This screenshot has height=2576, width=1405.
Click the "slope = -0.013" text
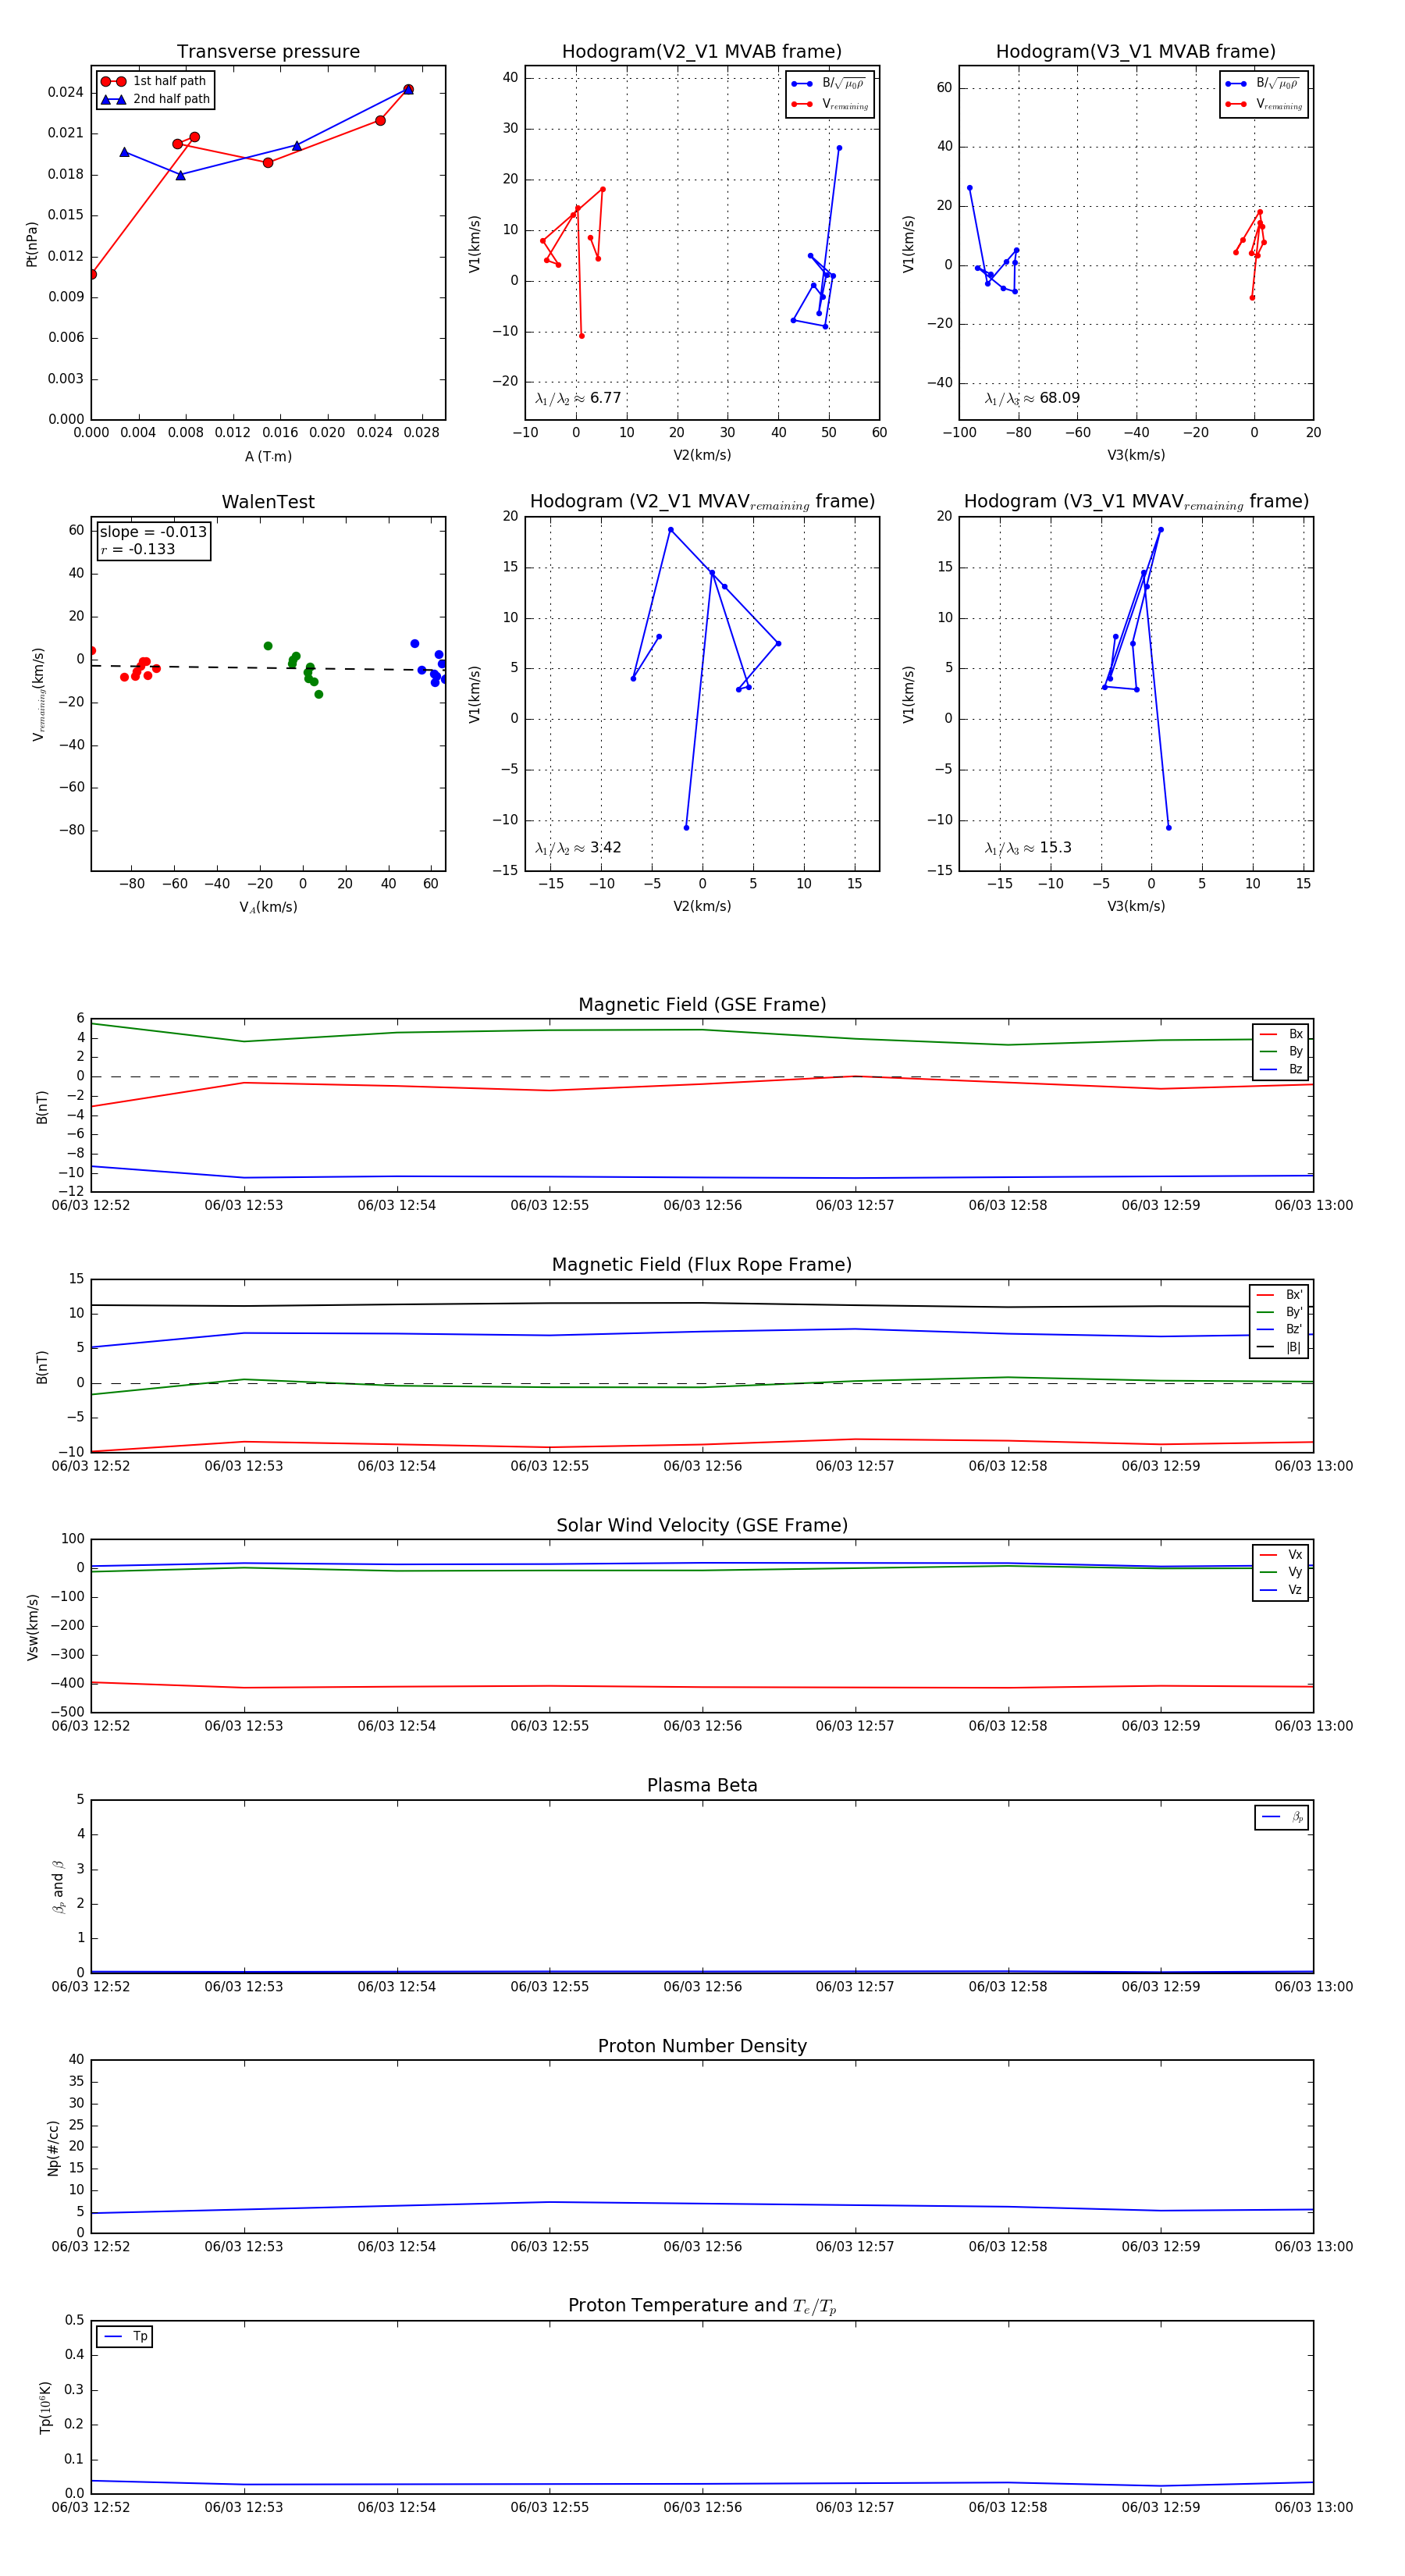pyautogui.click(x=153, y=532)
